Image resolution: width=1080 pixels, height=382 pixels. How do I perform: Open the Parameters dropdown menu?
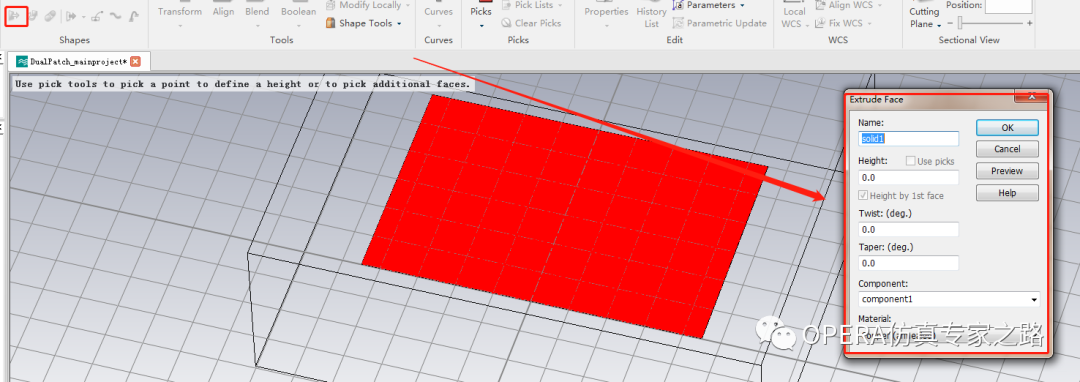click(x=742, y=6)
